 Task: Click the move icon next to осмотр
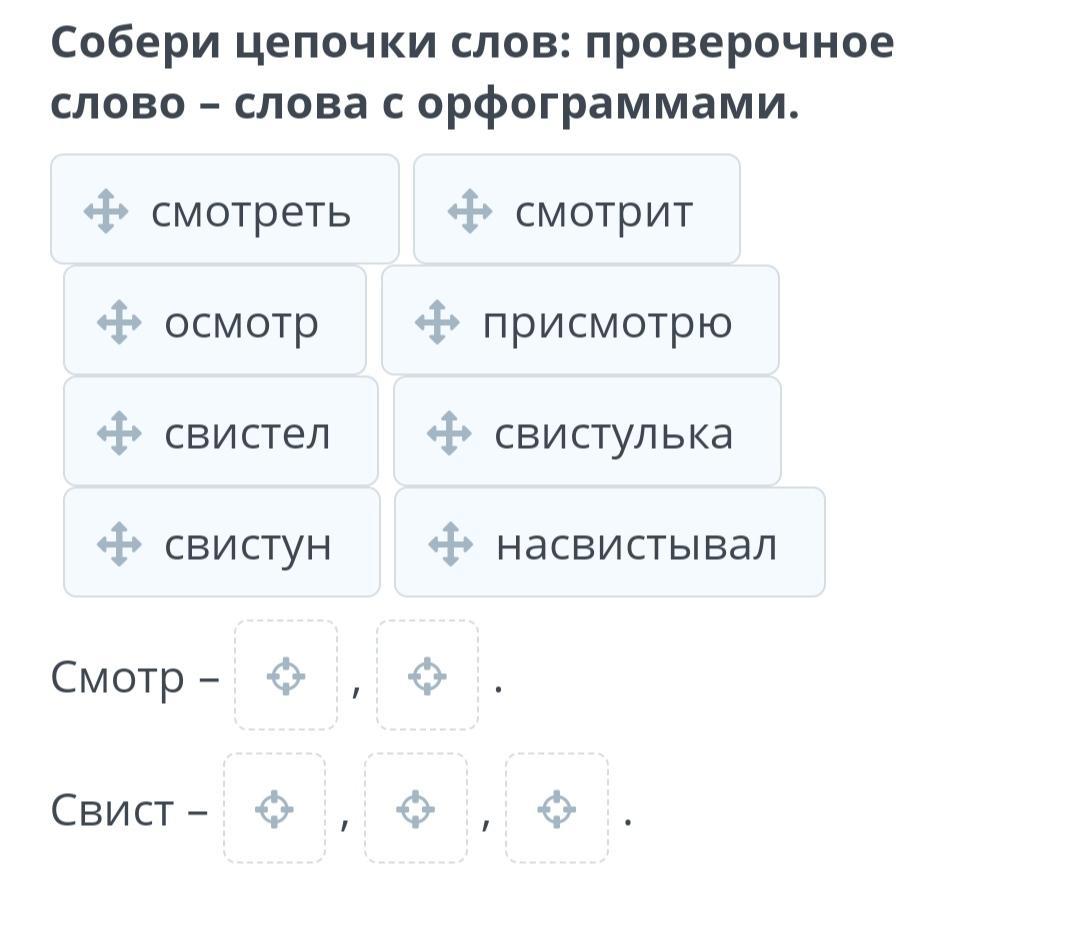[119, 323]
